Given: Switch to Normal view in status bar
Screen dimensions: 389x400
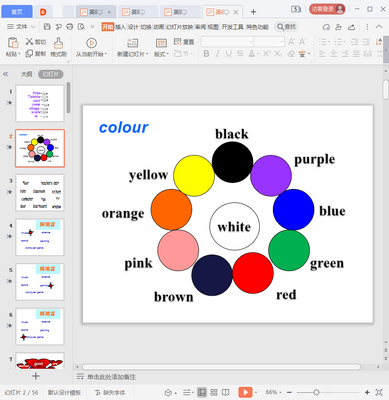Looking at the screenshot, I should click(x=202, y=392).
